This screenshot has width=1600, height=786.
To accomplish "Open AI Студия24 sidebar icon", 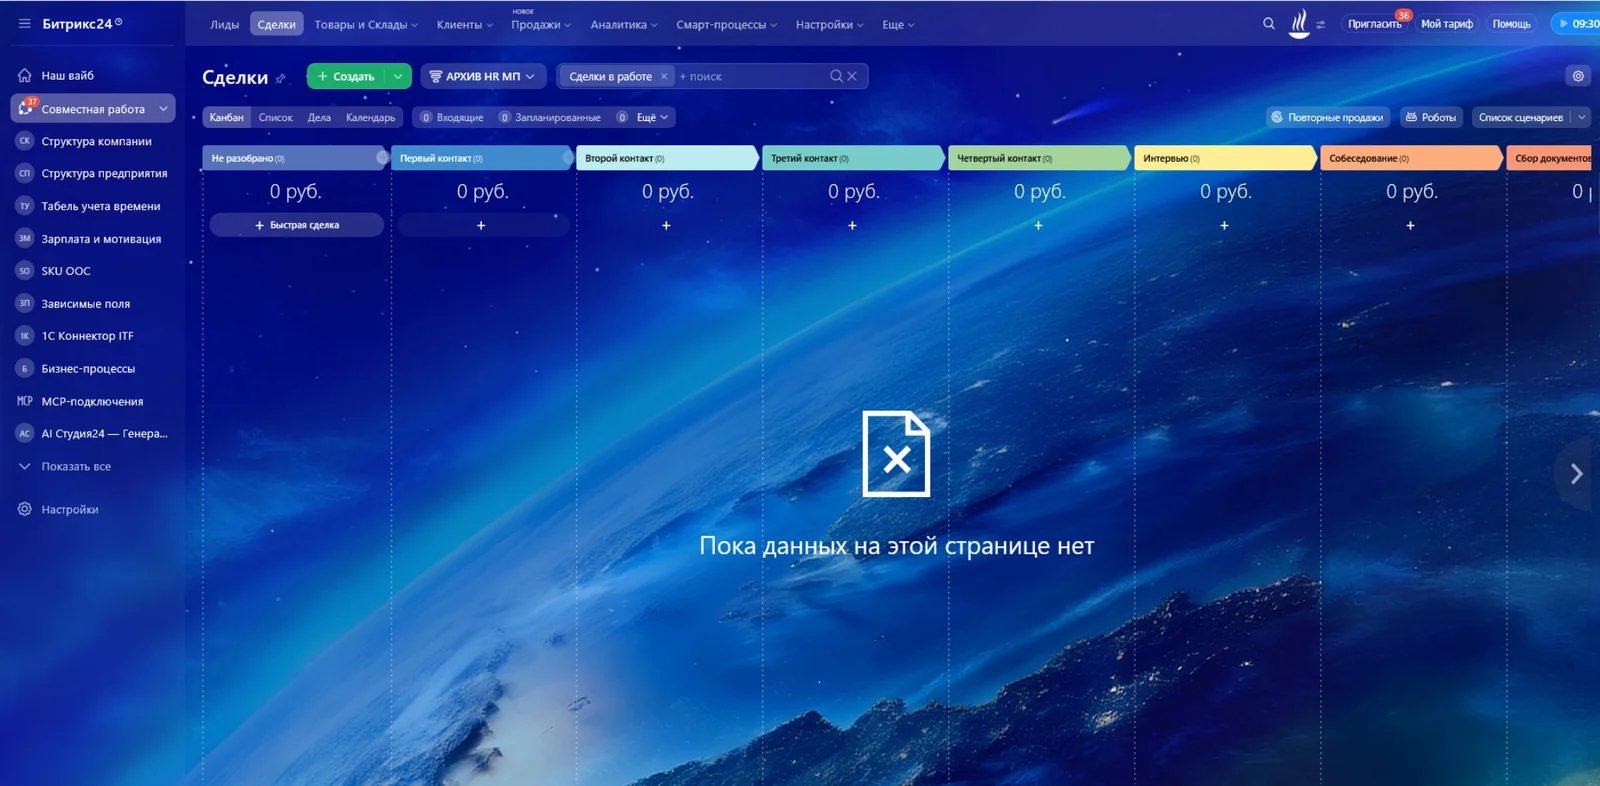I will (25, 433).
